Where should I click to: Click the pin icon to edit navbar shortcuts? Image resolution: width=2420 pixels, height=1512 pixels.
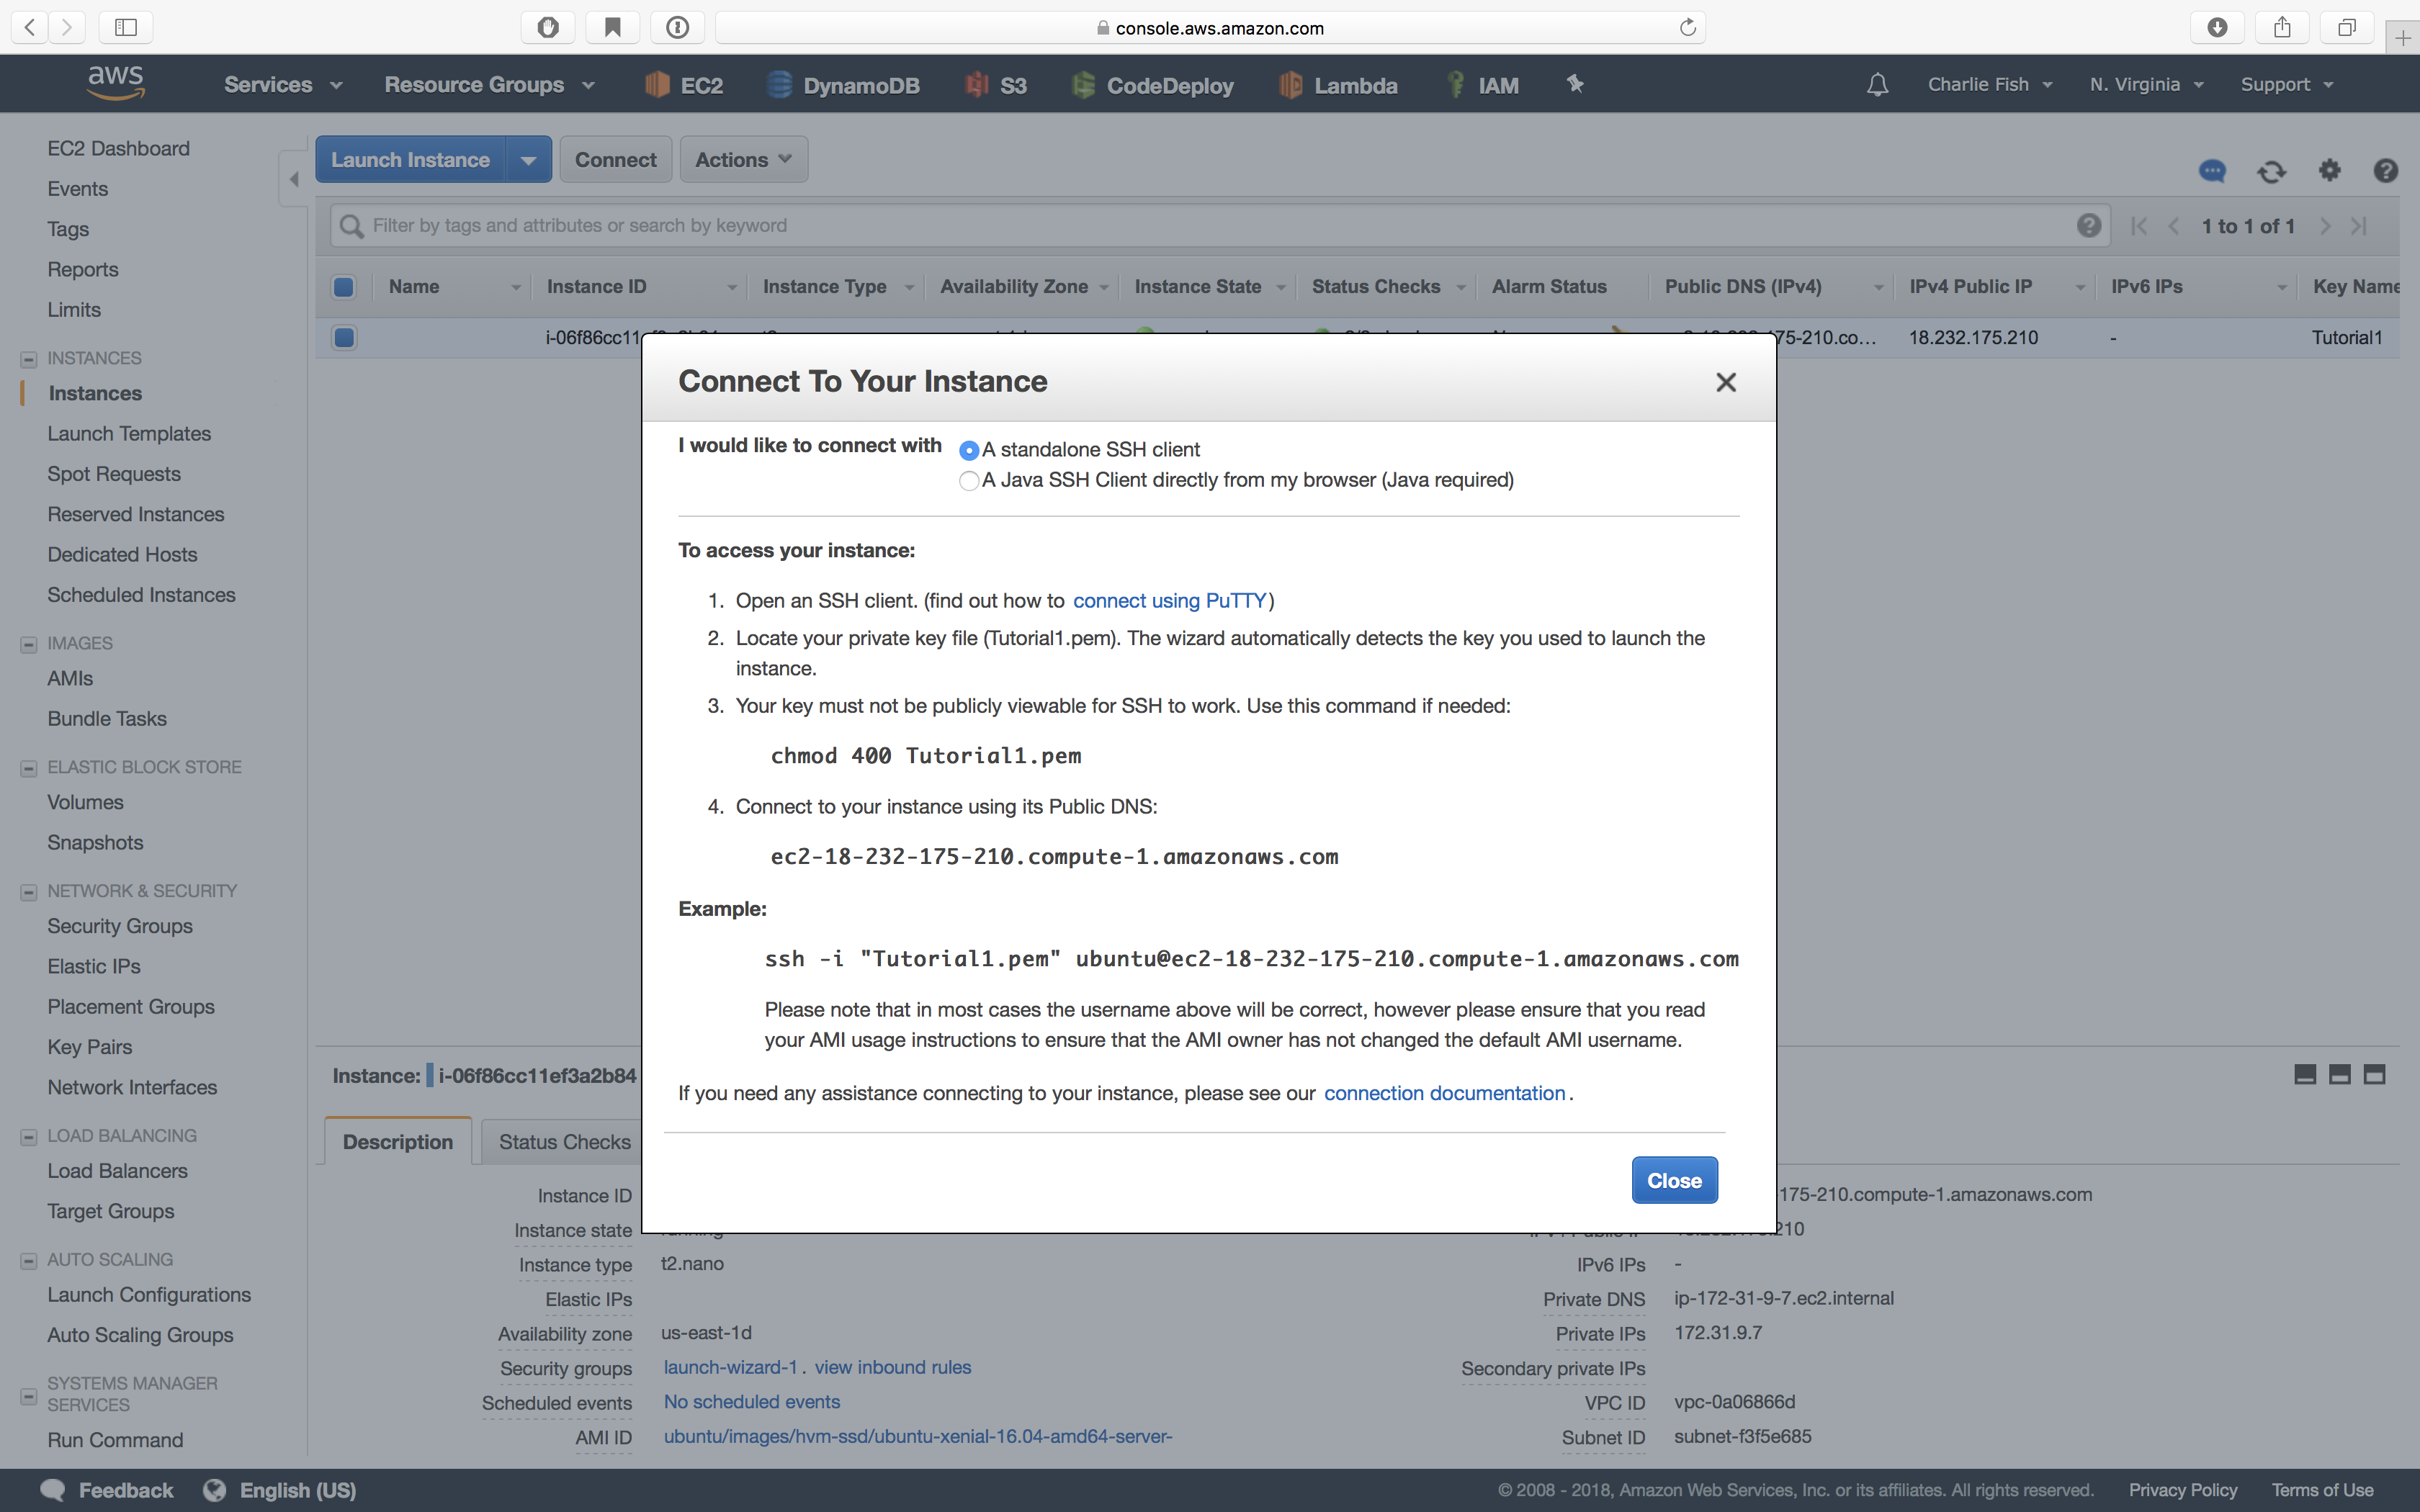click(1574, 84)
